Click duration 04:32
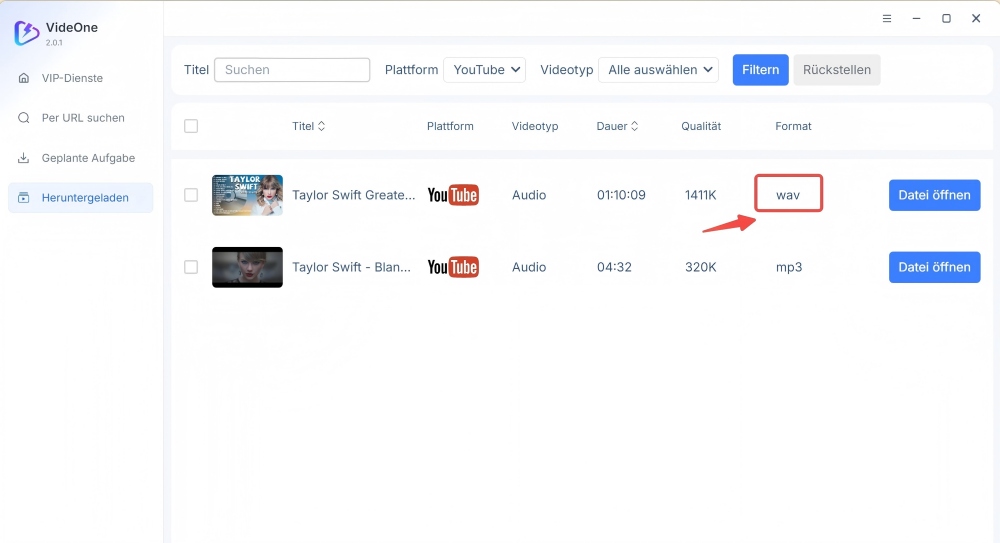This screenshot has width=1000, height=543. point(614,267)
